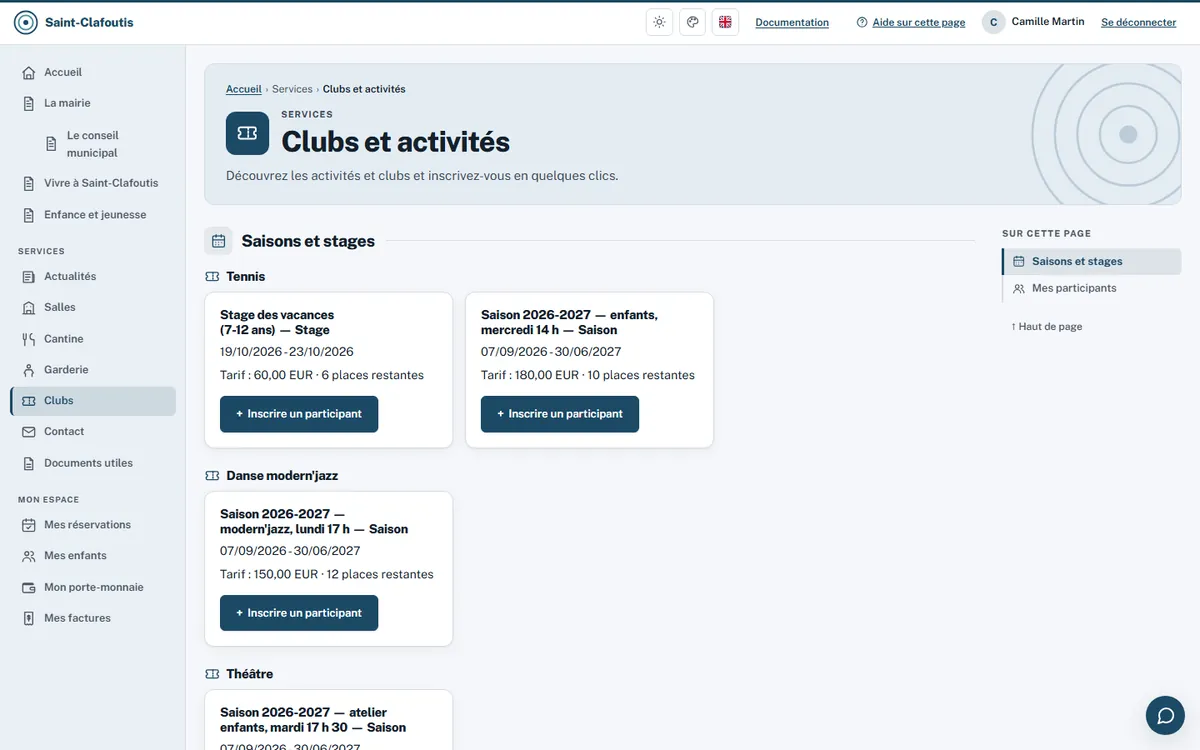Click Haut de page link

[1046, 327]
